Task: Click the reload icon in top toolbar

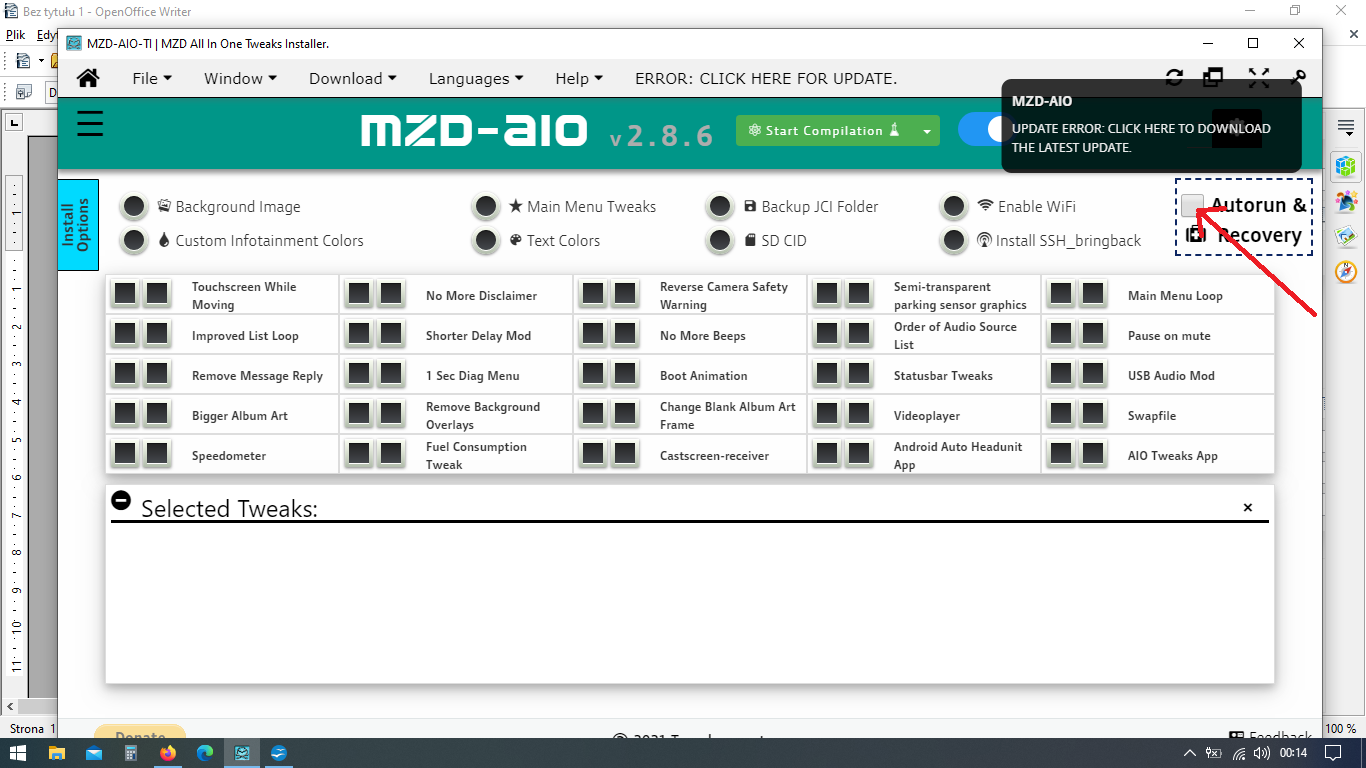Action: pos(1175,78)
